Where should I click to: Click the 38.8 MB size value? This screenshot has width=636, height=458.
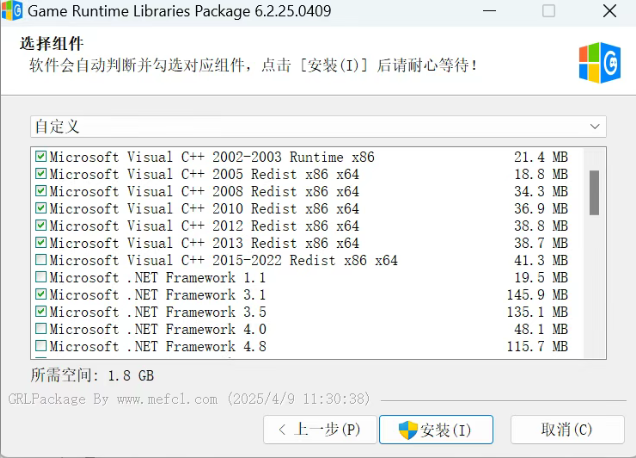point(541,226)
